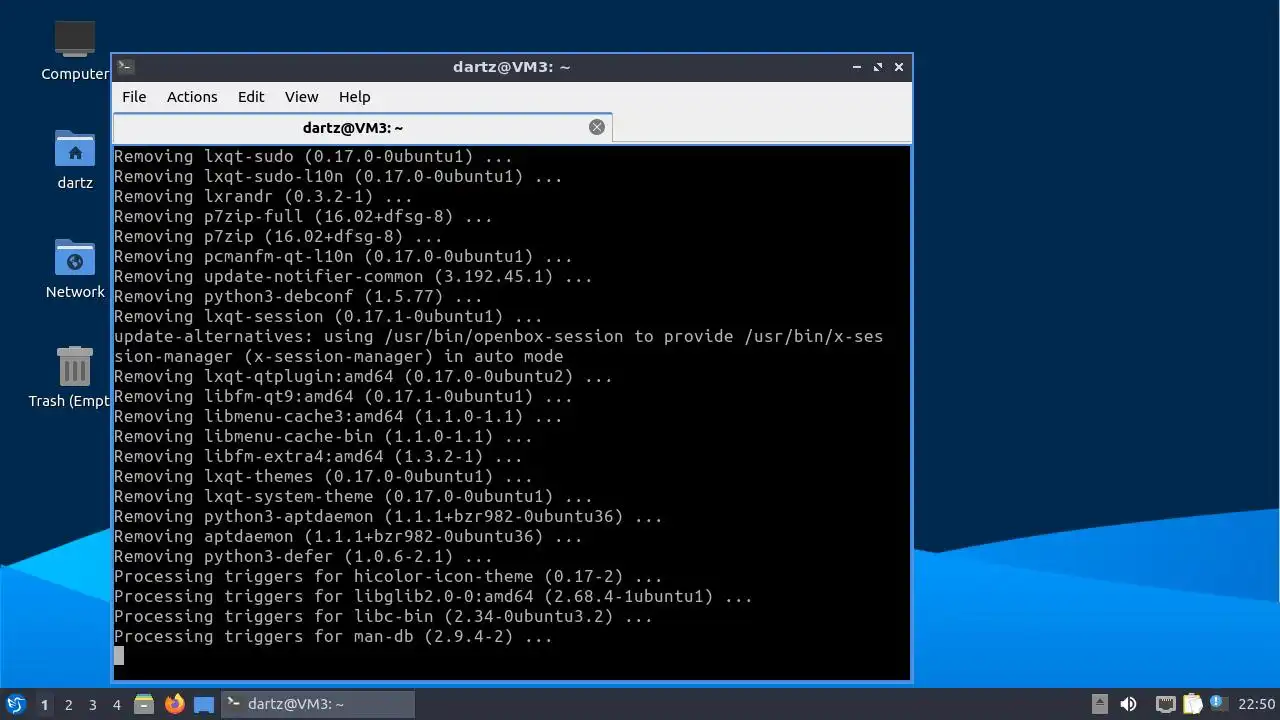Image resolution: width=1280 pixels, height=720 pixels.
Task: Click the volume speaker icon
Action: (1128, 704)
